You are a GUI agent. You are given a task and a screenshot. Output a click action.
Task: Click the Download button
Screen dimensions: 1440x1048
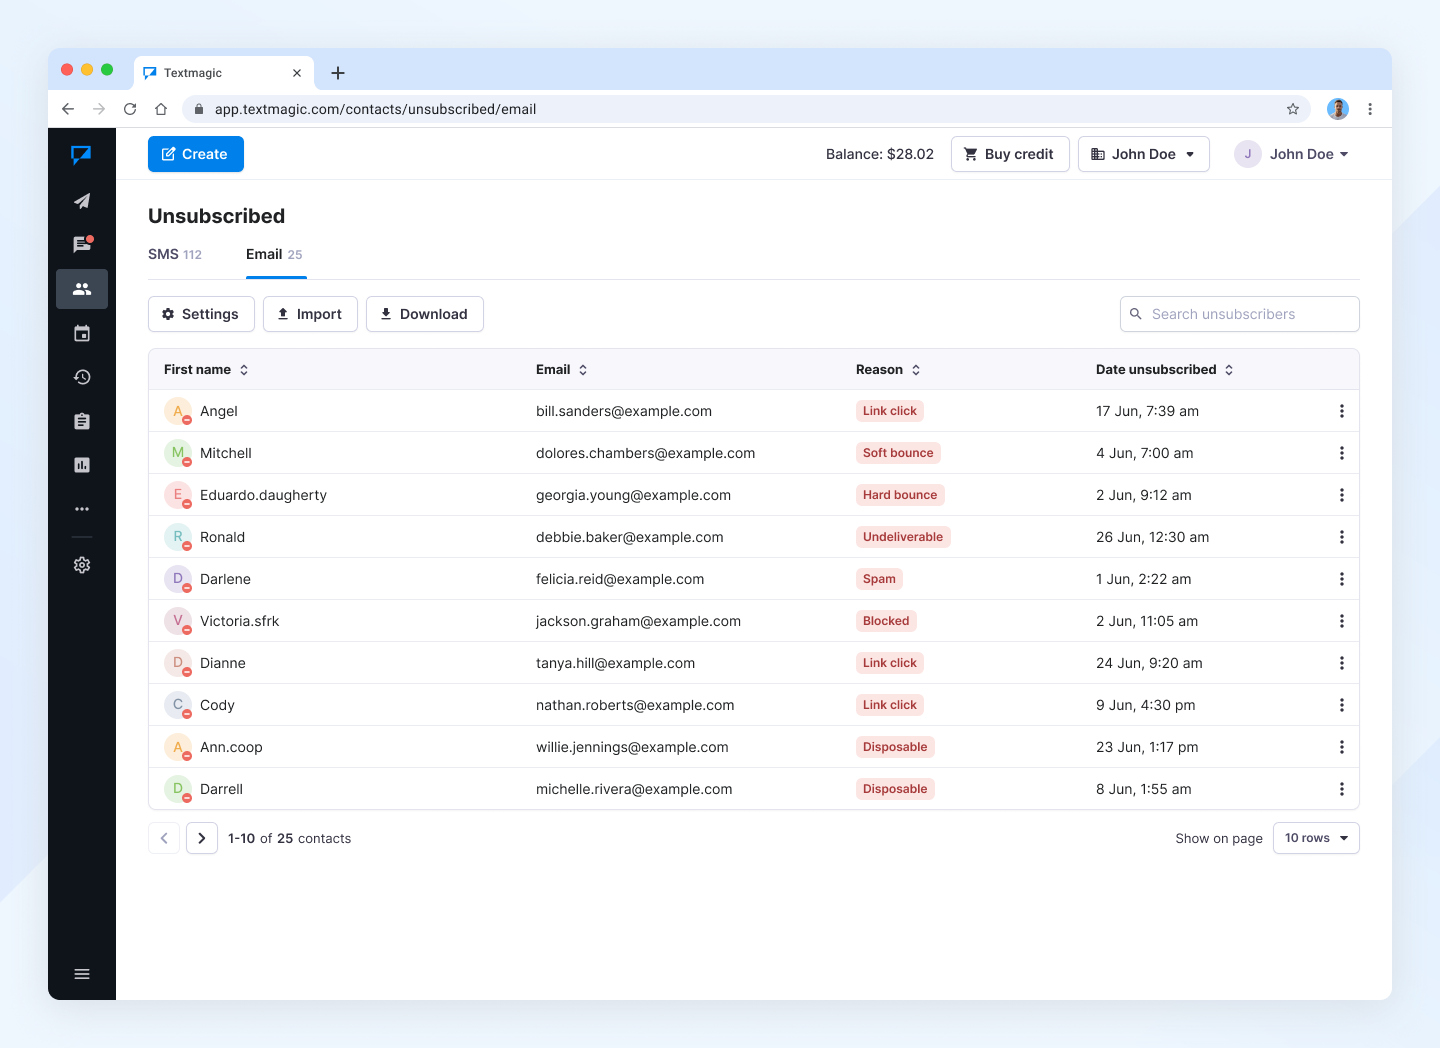click(424, 314)
